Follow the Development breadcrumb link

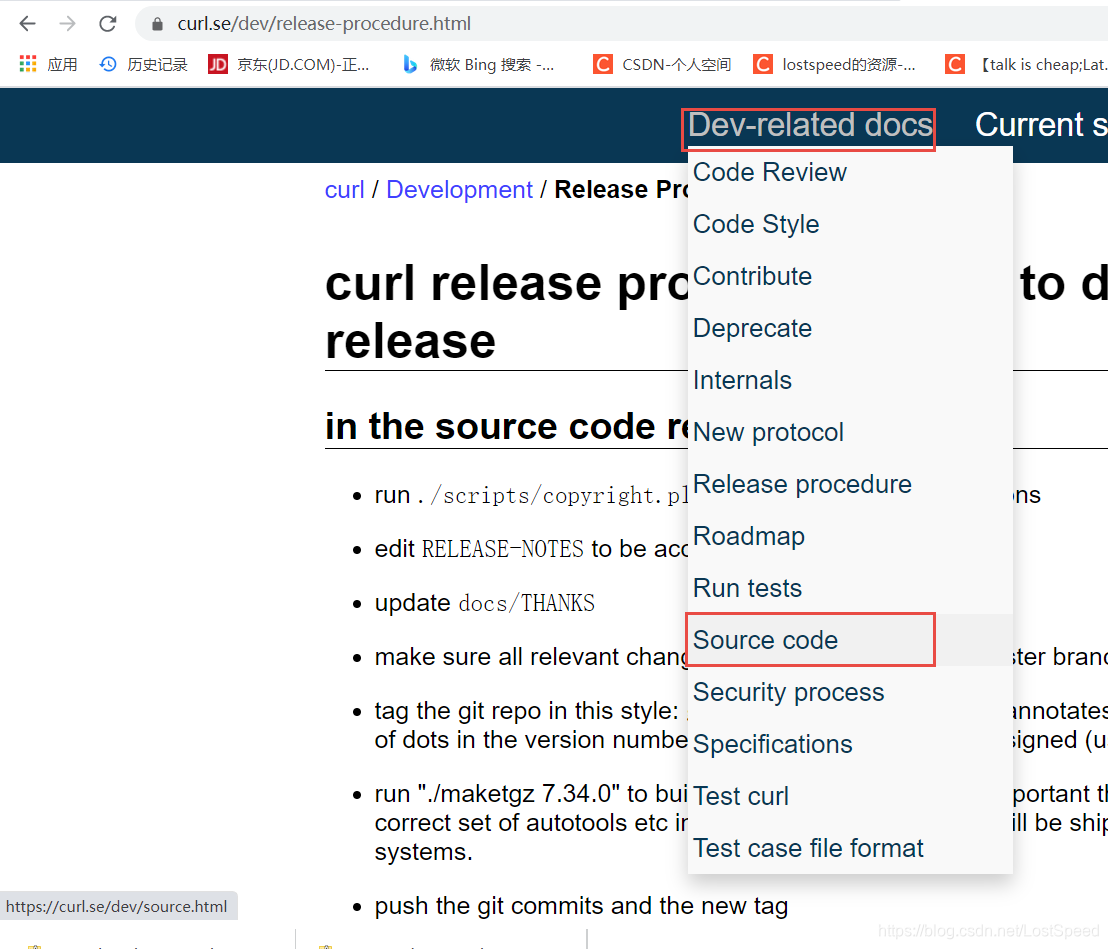click(x=459, y=189)
